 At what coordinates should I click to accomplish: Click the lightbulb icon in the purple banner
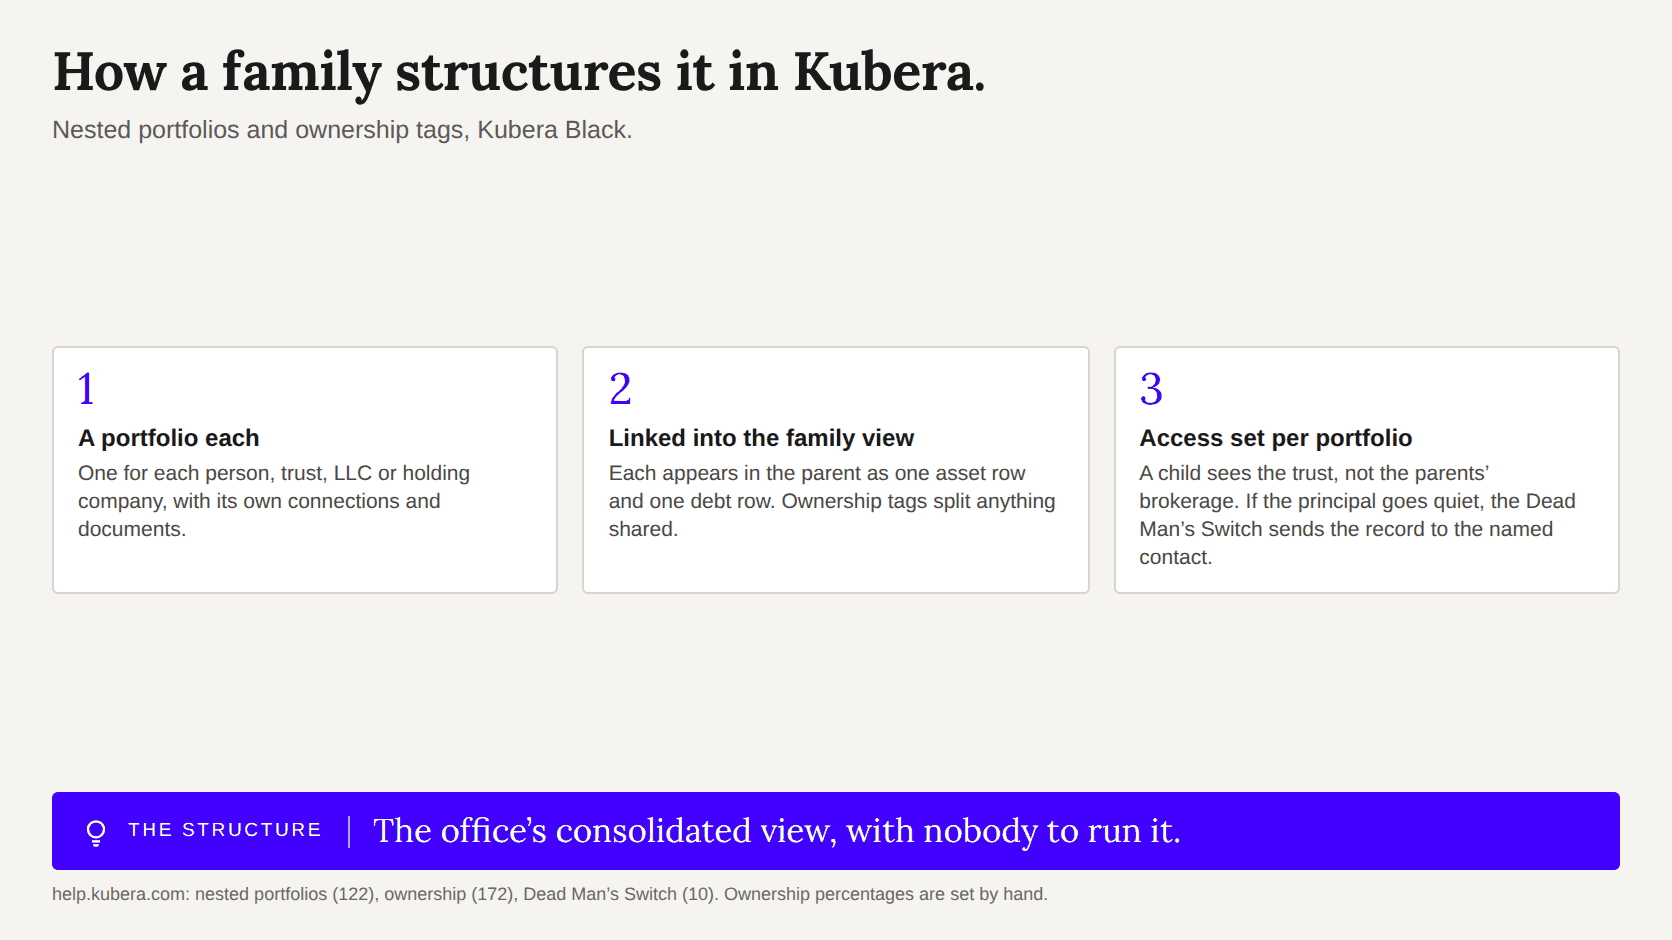96,832
